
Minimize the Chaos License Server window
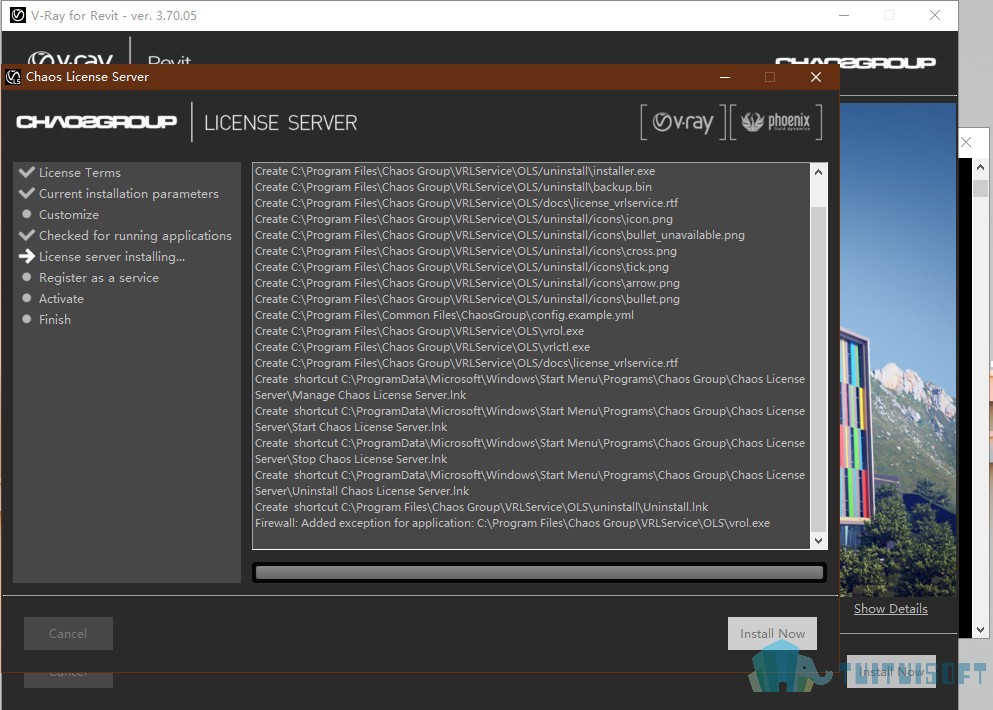pos(725,77)
